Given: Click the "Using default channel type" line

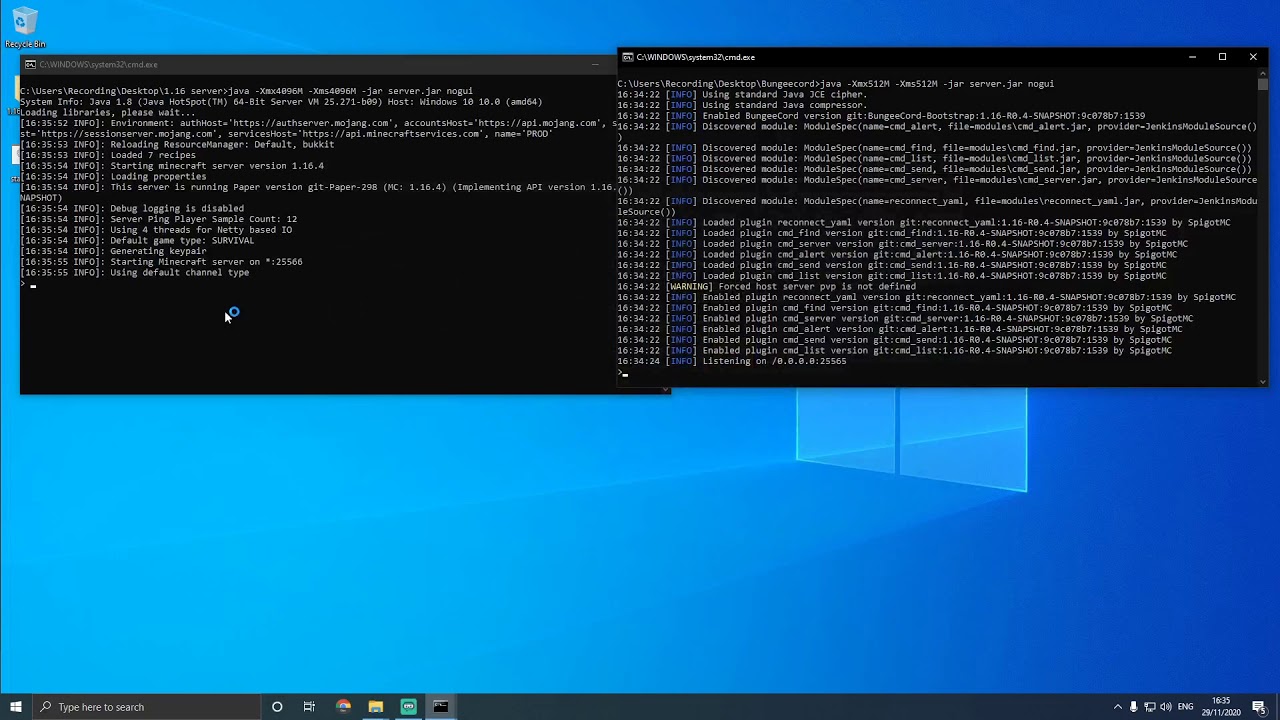Looking at the screenshot, I should coord(134,273).
